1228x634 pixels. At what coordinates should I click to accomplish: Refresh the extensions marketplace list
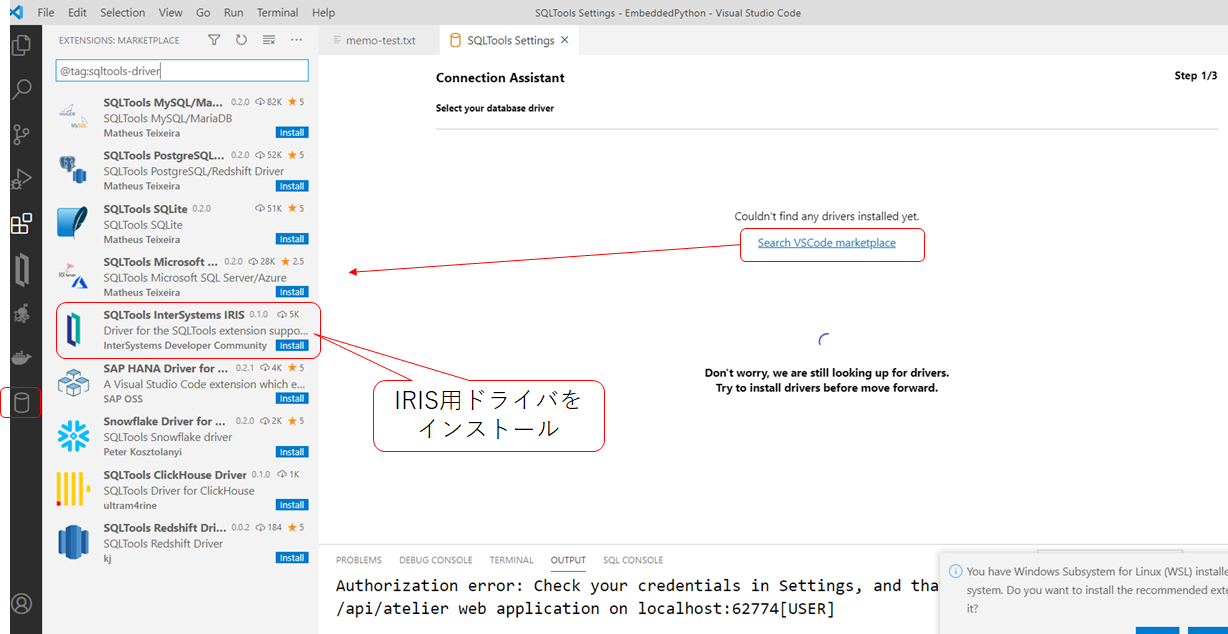[241, 40]
